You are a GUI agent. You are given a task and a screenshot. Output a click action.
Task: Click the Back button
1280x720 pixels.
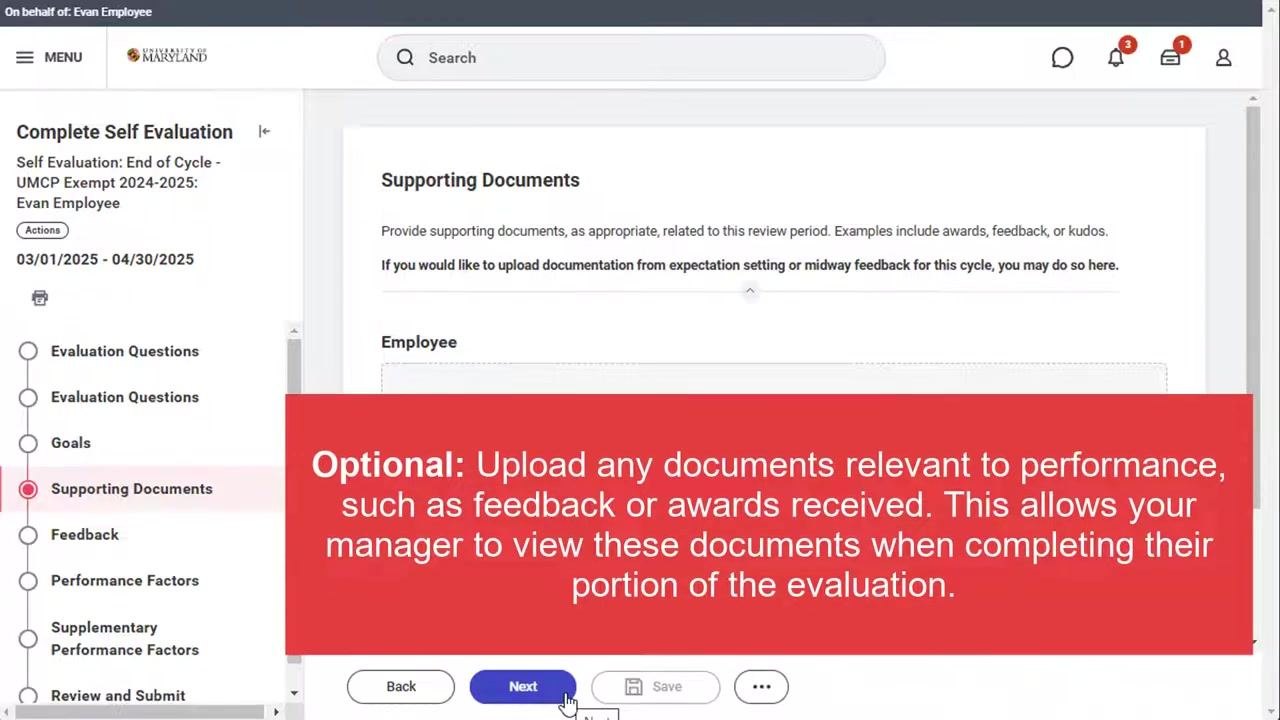401,687
